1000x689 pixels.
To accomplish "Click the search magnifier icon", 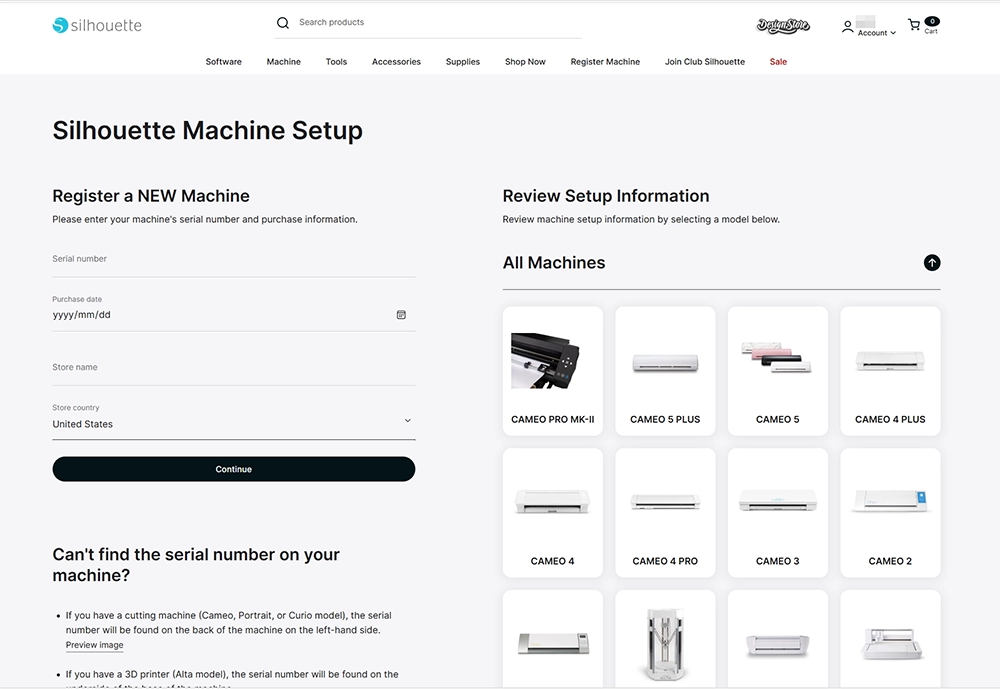I will click(283, 23).
